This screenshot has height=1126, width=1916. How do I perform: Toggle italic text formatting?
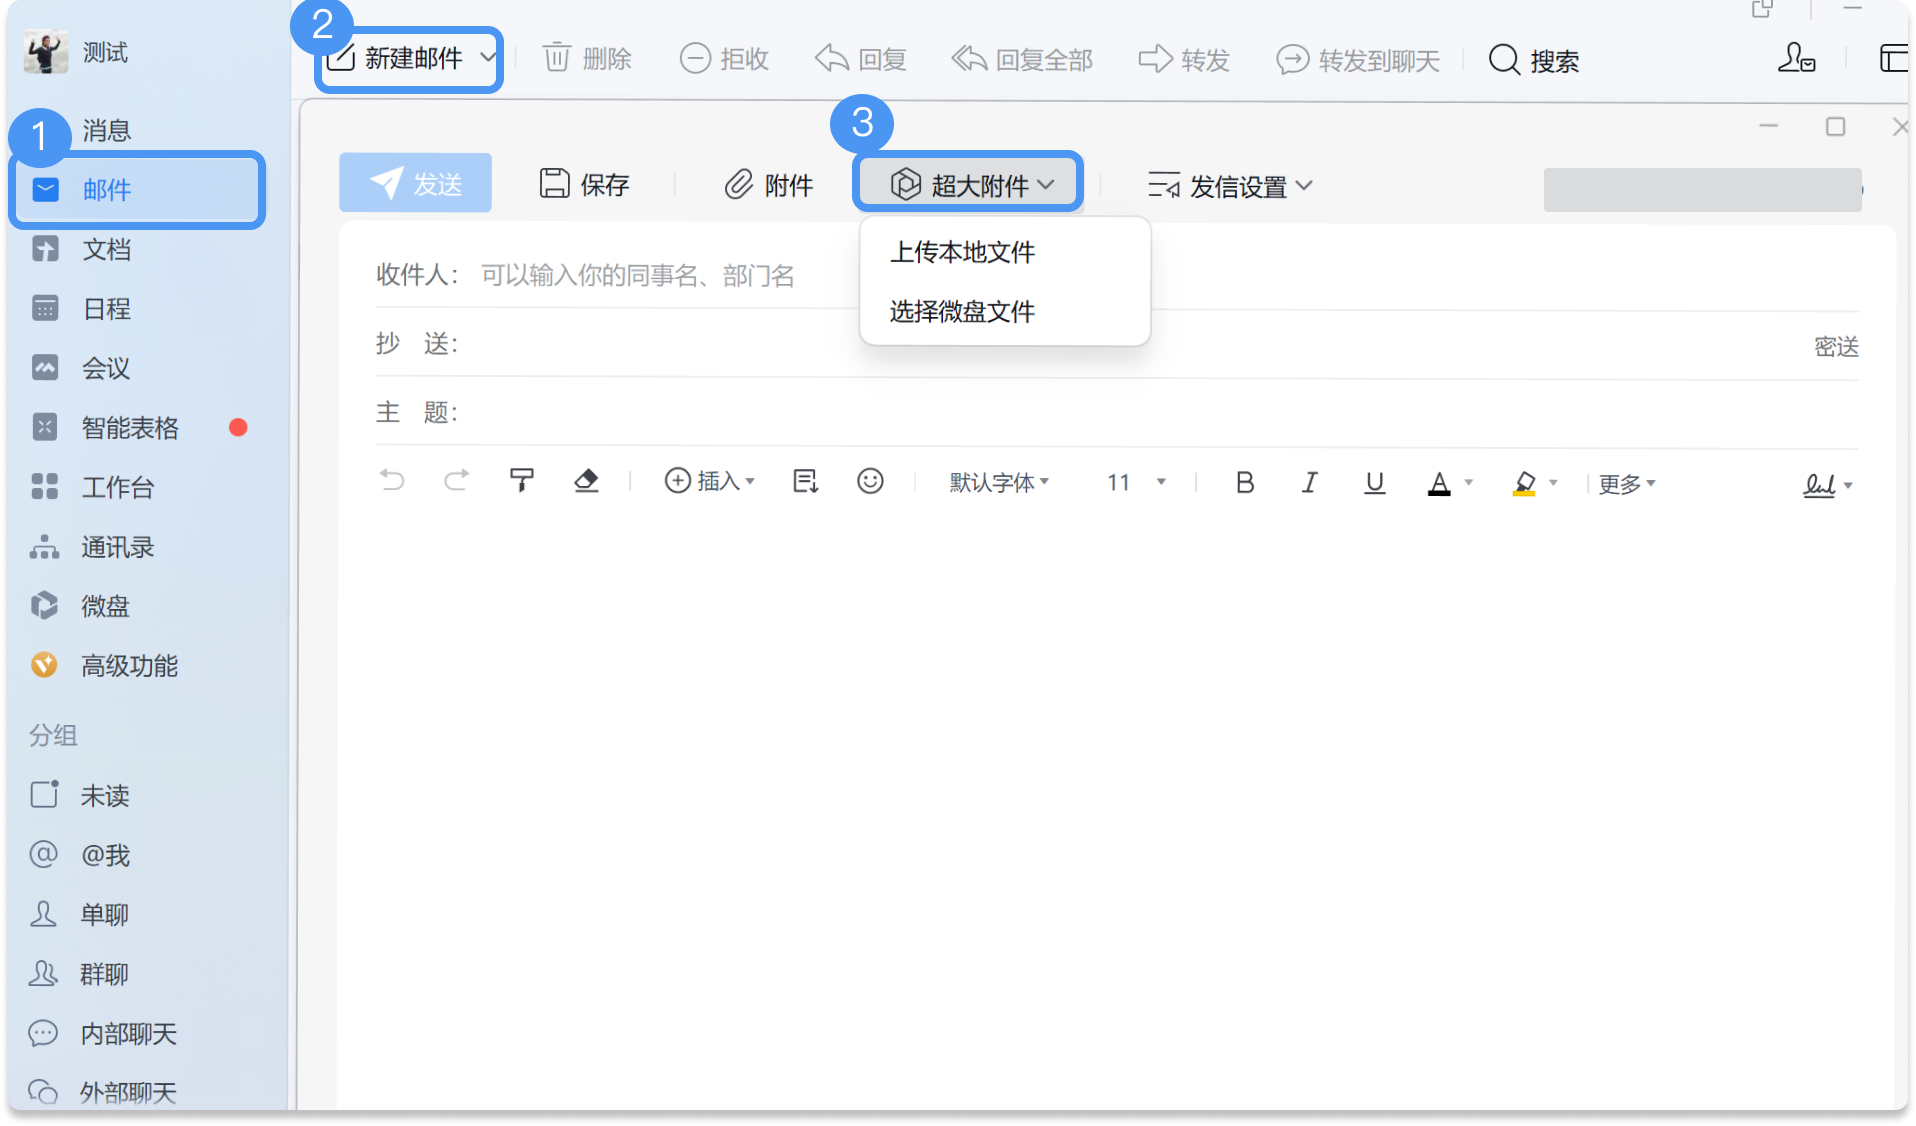1309,483
